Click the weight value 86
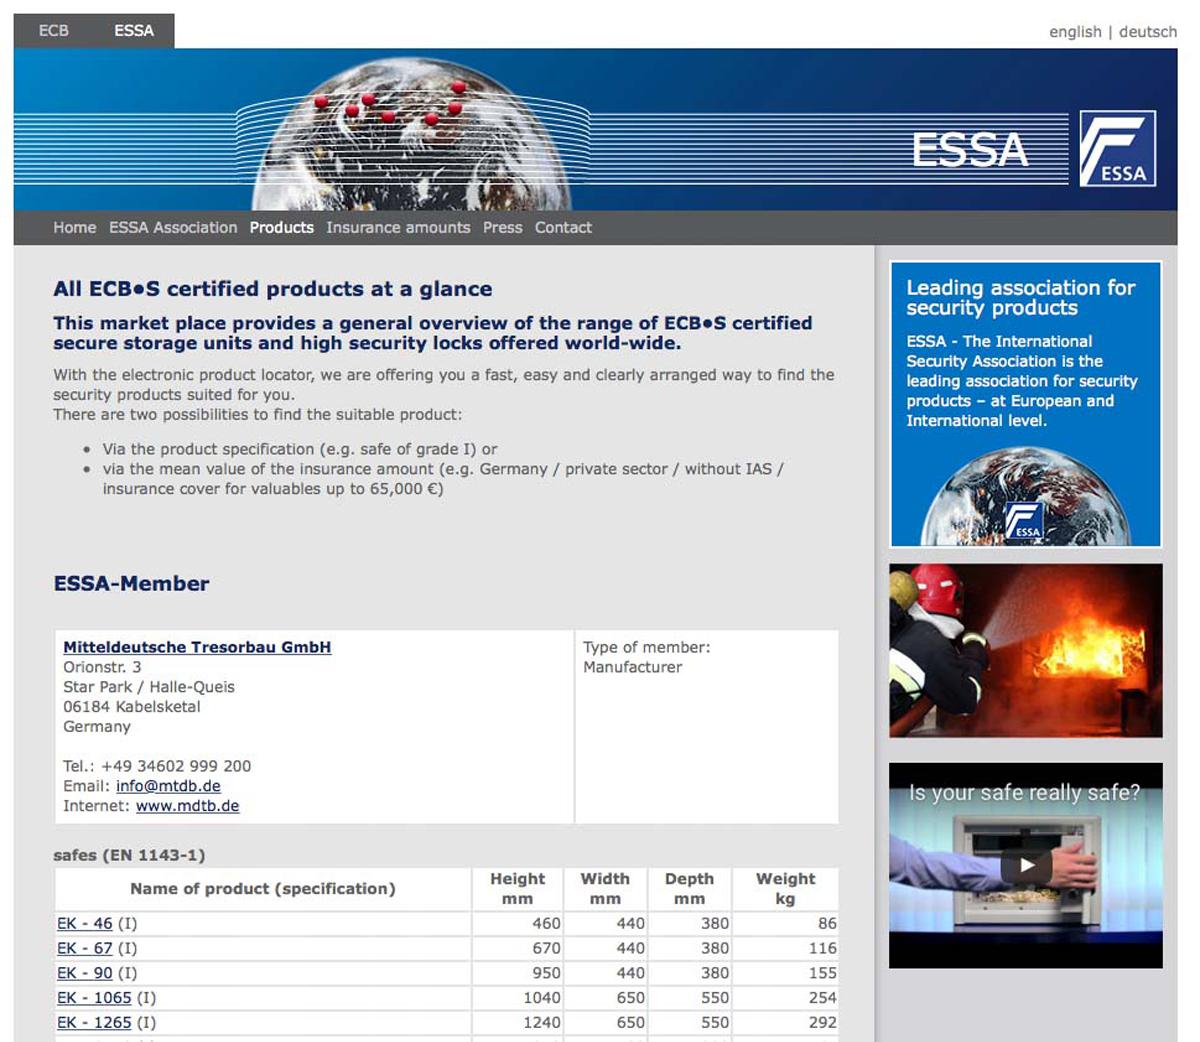Screen dimensions: 1200x1042 coord(827,923)
